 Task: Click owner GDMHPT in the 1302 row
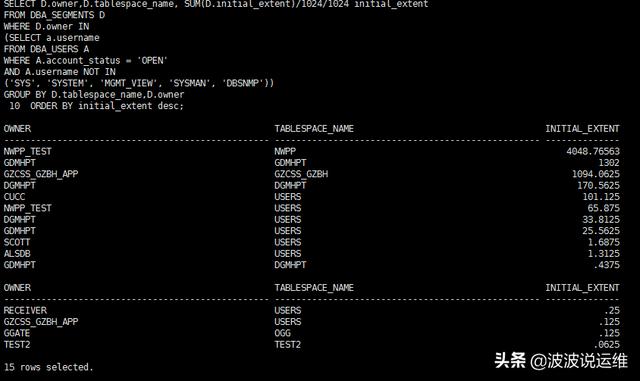pyautogui.click(x=20, y=163)
